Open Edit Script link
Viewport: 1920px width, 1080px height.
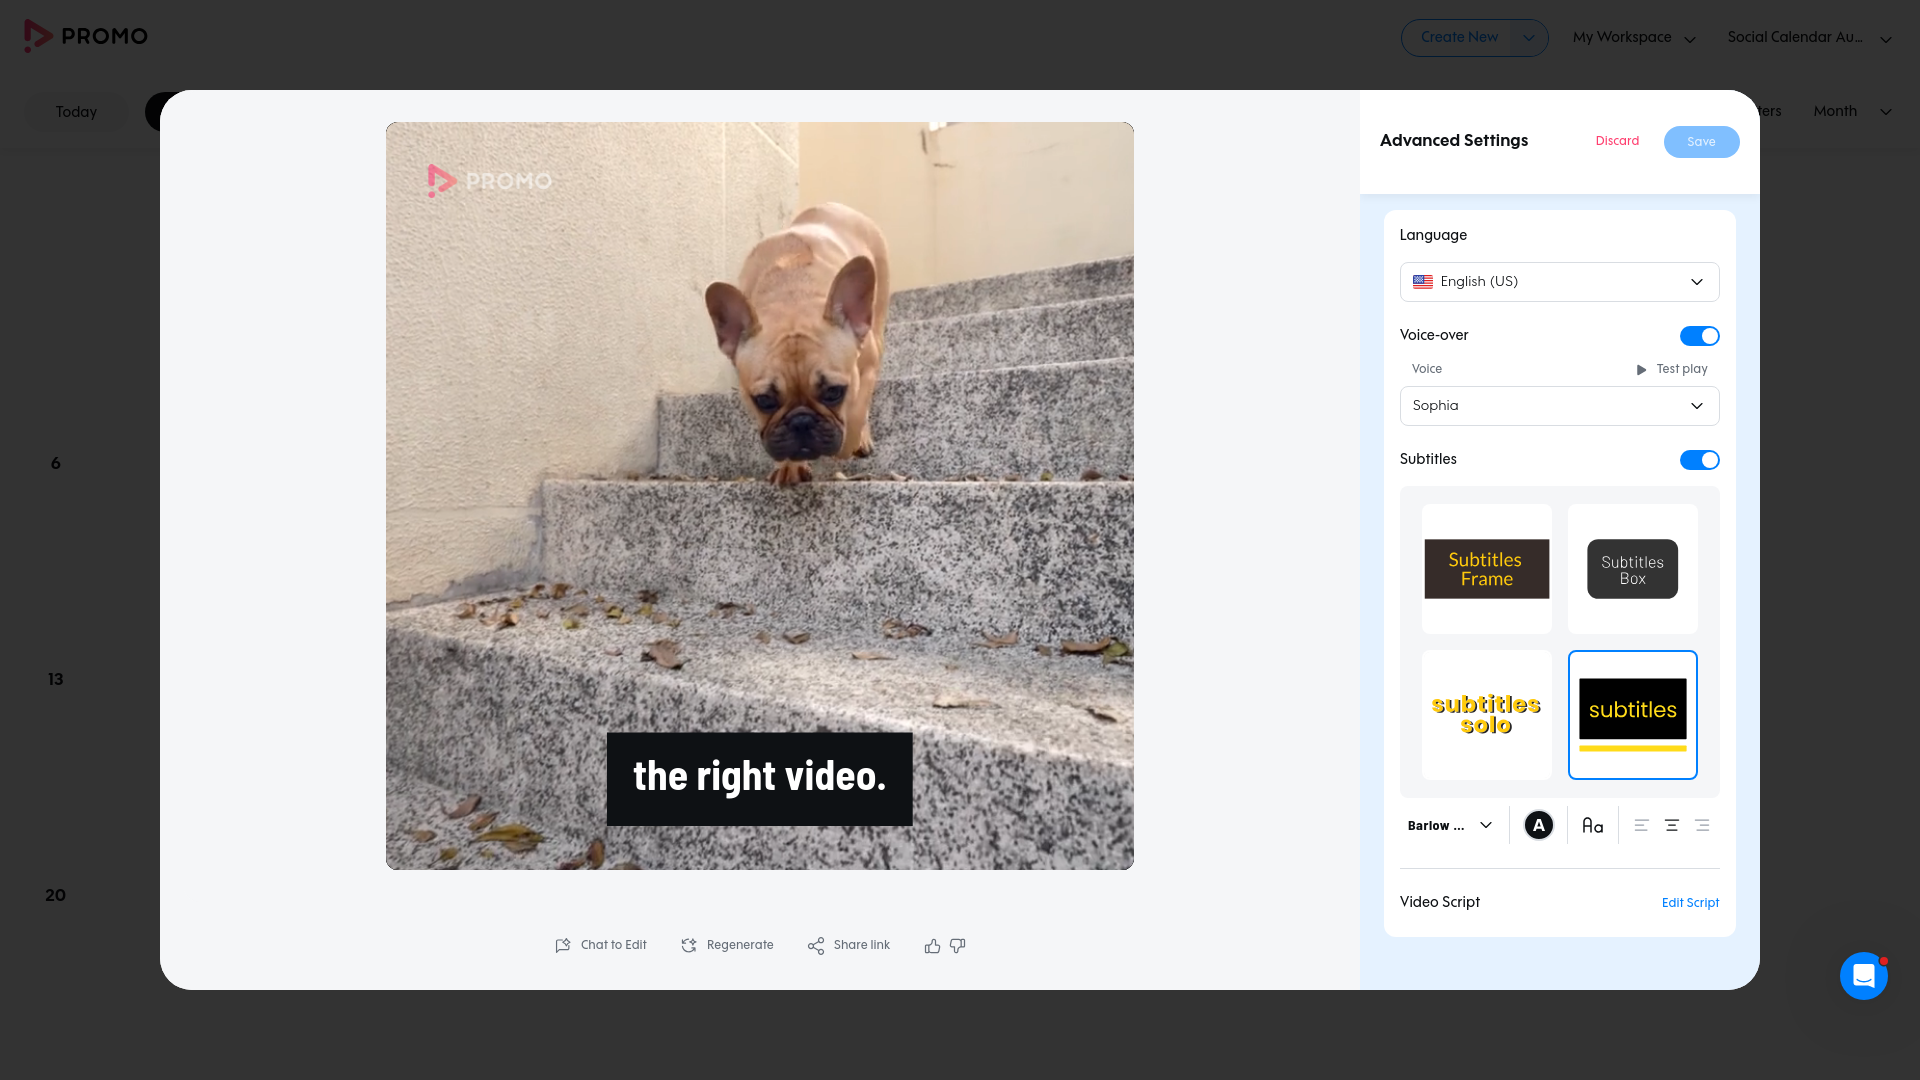pos(1690,903)
